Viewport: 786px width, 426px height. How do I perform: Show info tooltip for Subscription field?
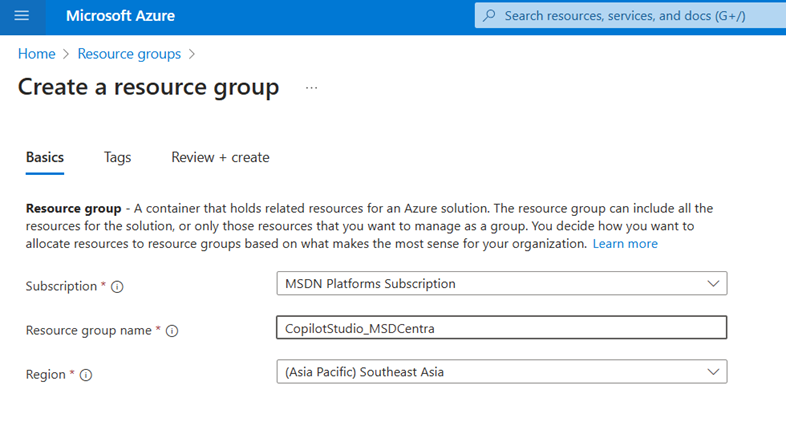tap(117, 287)
